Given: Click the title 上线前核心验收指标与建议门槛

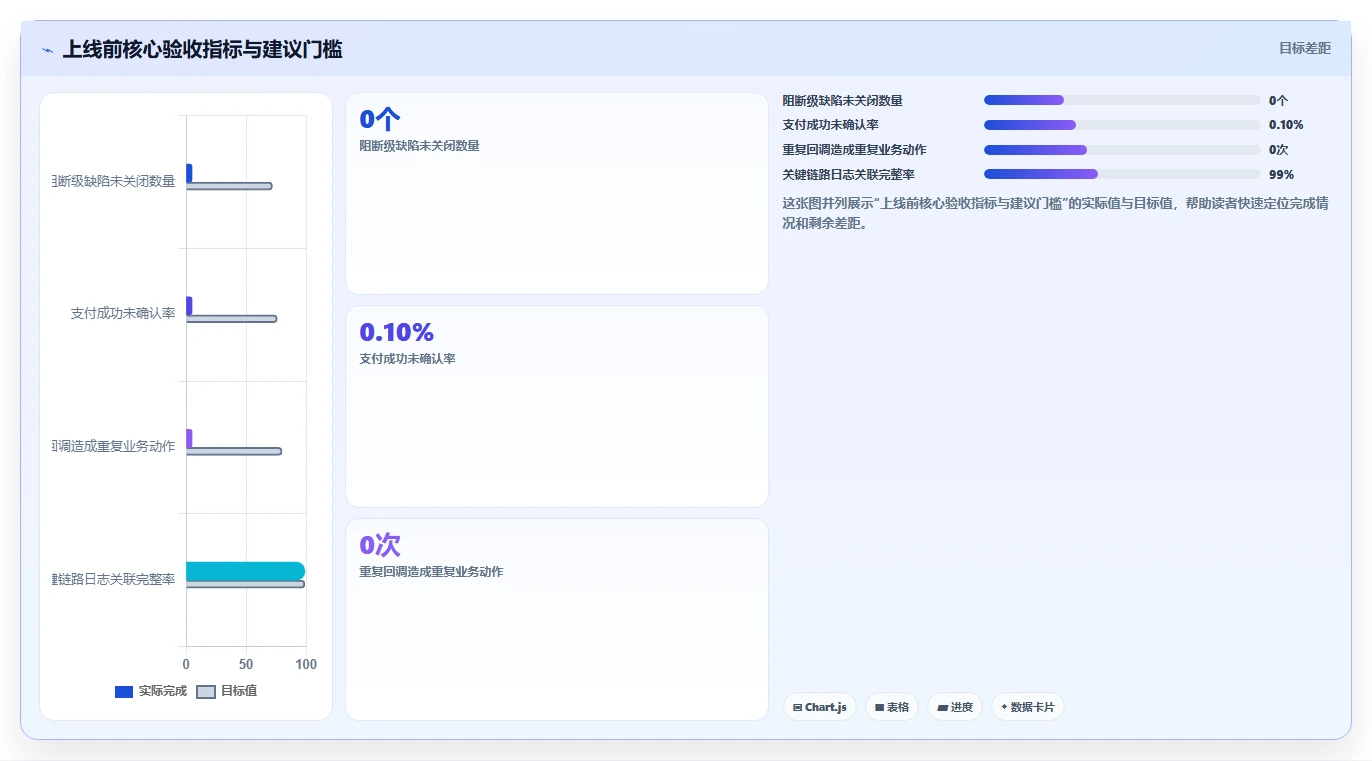Looking at the screenshot, I should (x=202, y=49).
